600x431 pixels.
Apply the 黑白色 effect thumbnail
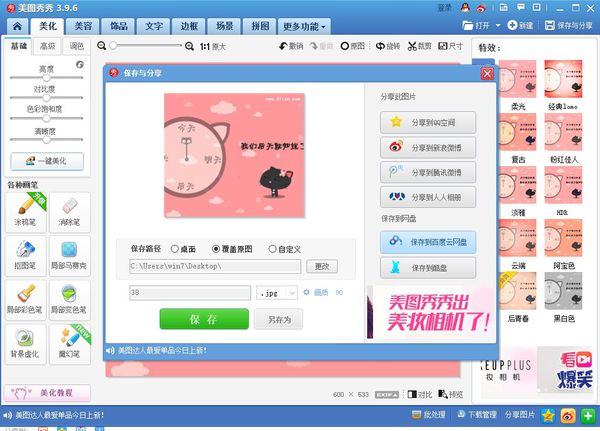click(x=563, y=291)
